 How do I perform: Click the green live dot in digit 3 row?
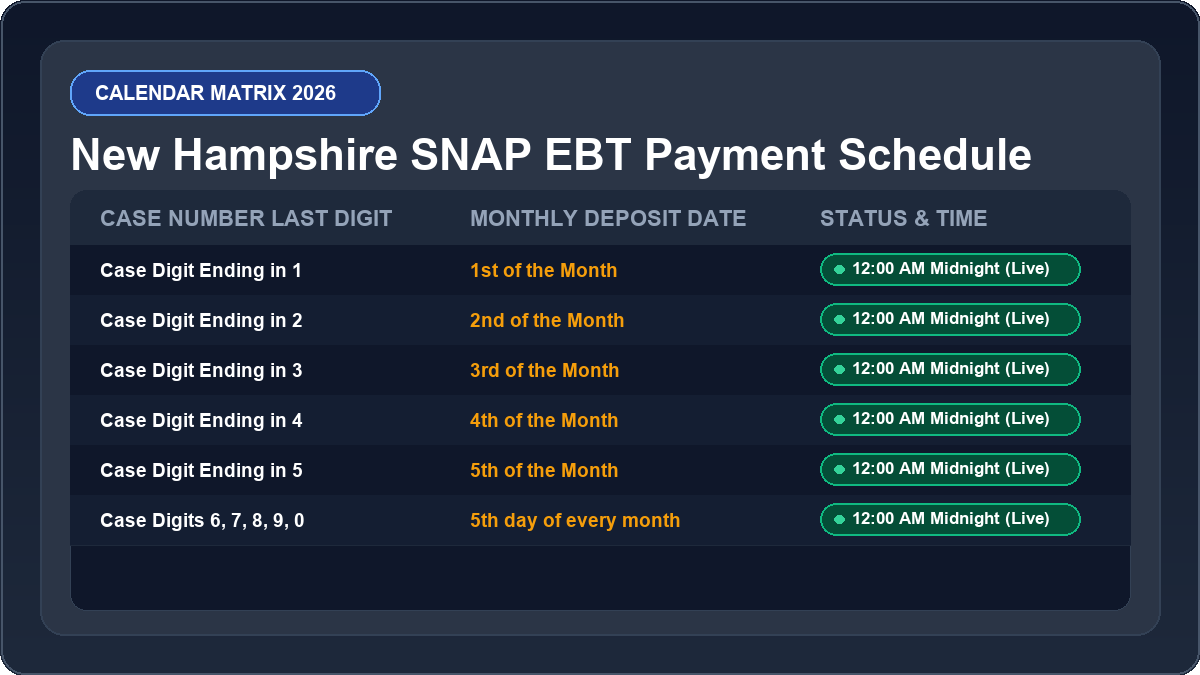(x=839, y=369)
